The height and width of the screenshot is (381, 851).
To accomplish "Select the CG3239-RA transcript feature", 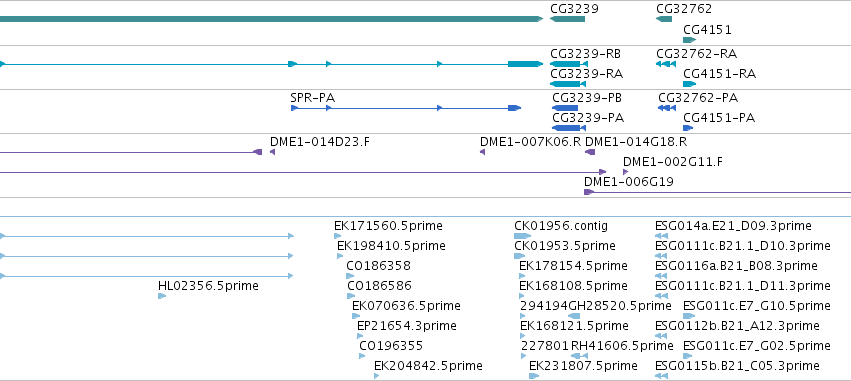I will click(x=568, y=84).
